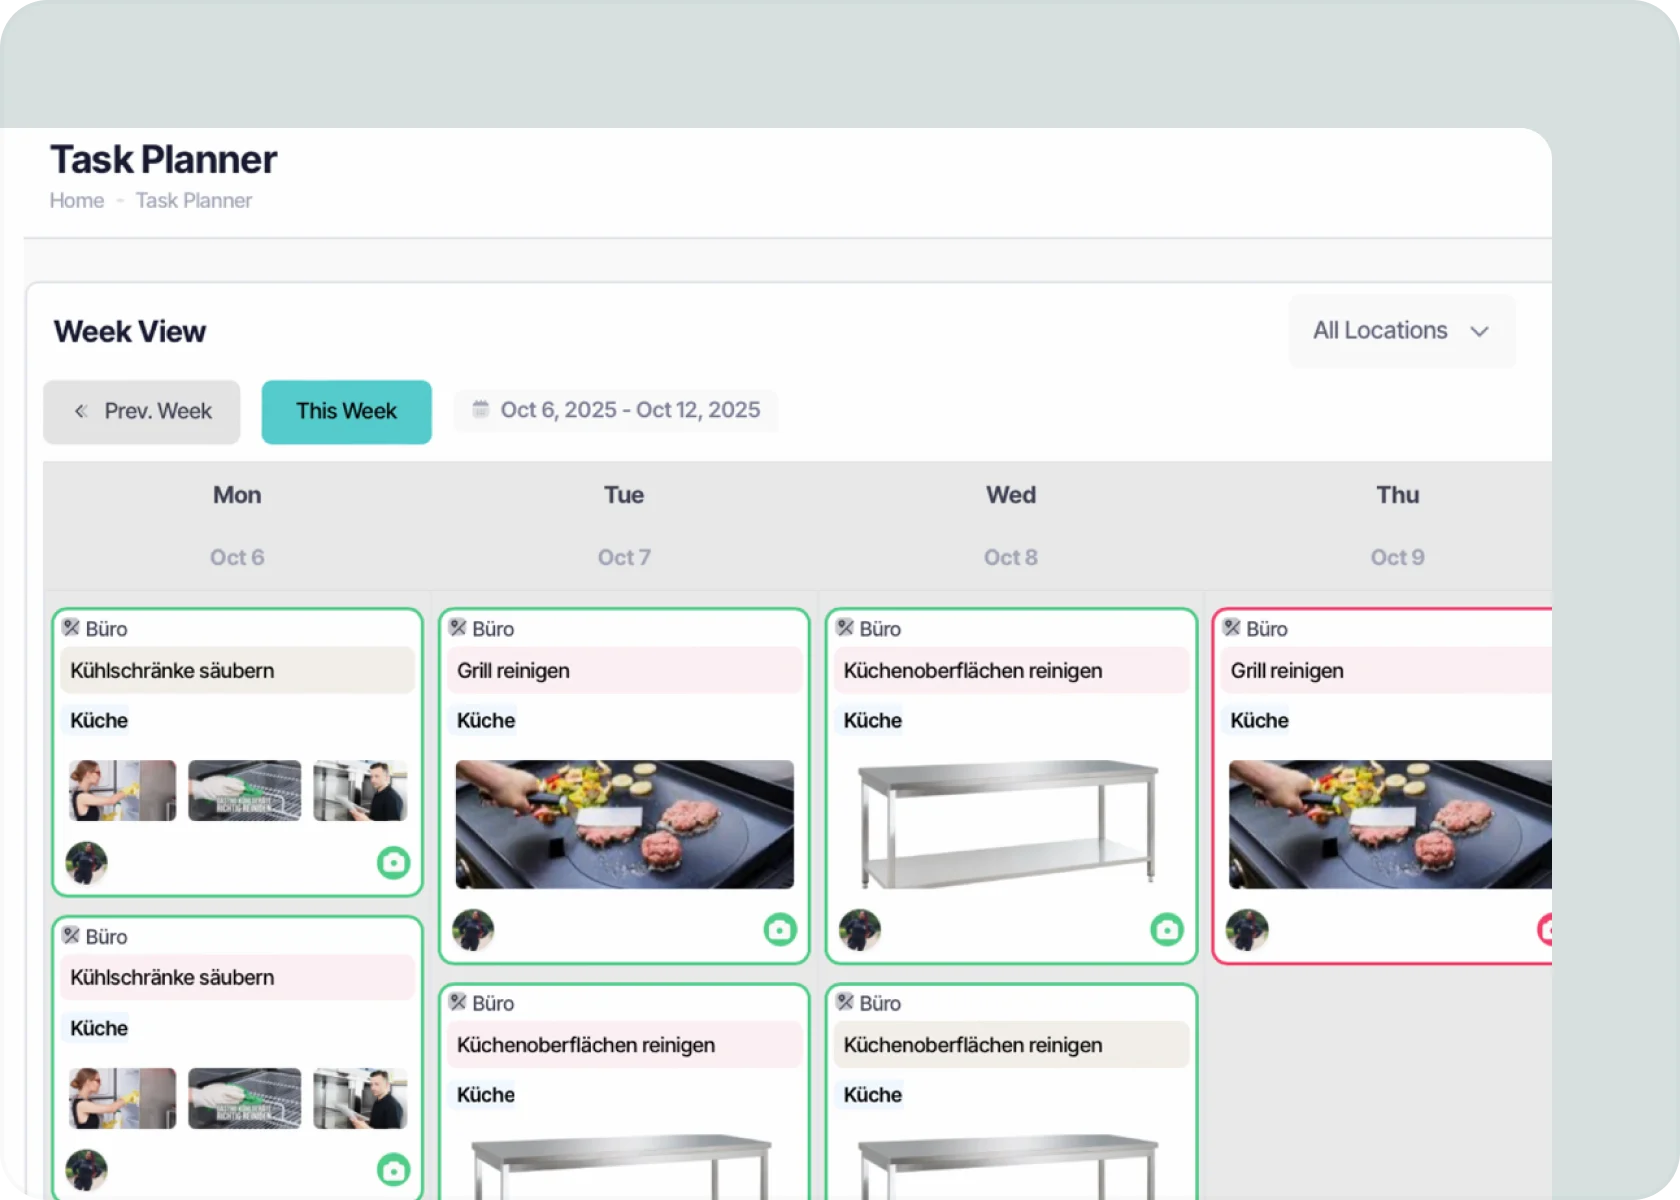
Task: Click the tools icon next to Büro on Monday's first card
Action: (x=71, y=627)
